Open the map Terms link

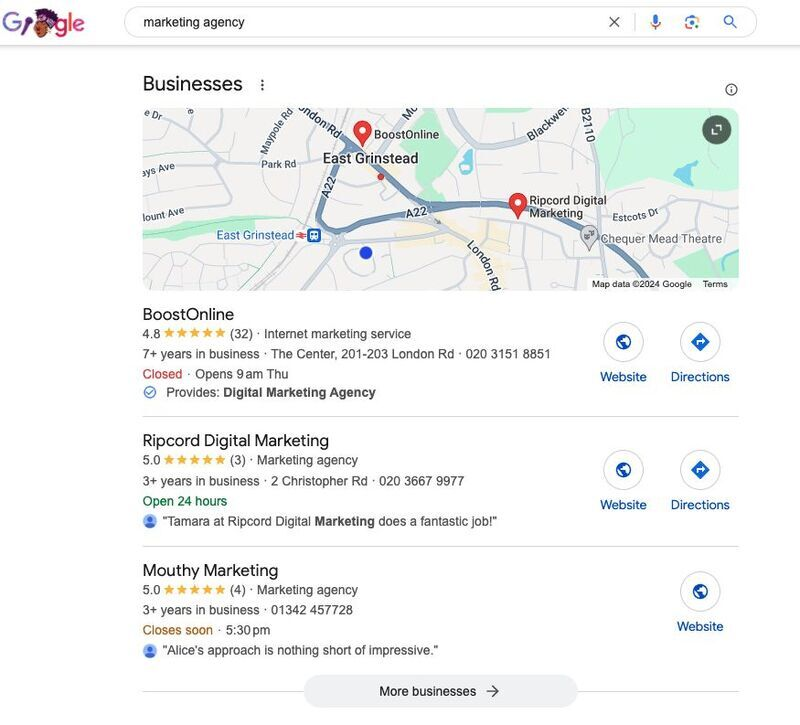[x=715, y=284]
